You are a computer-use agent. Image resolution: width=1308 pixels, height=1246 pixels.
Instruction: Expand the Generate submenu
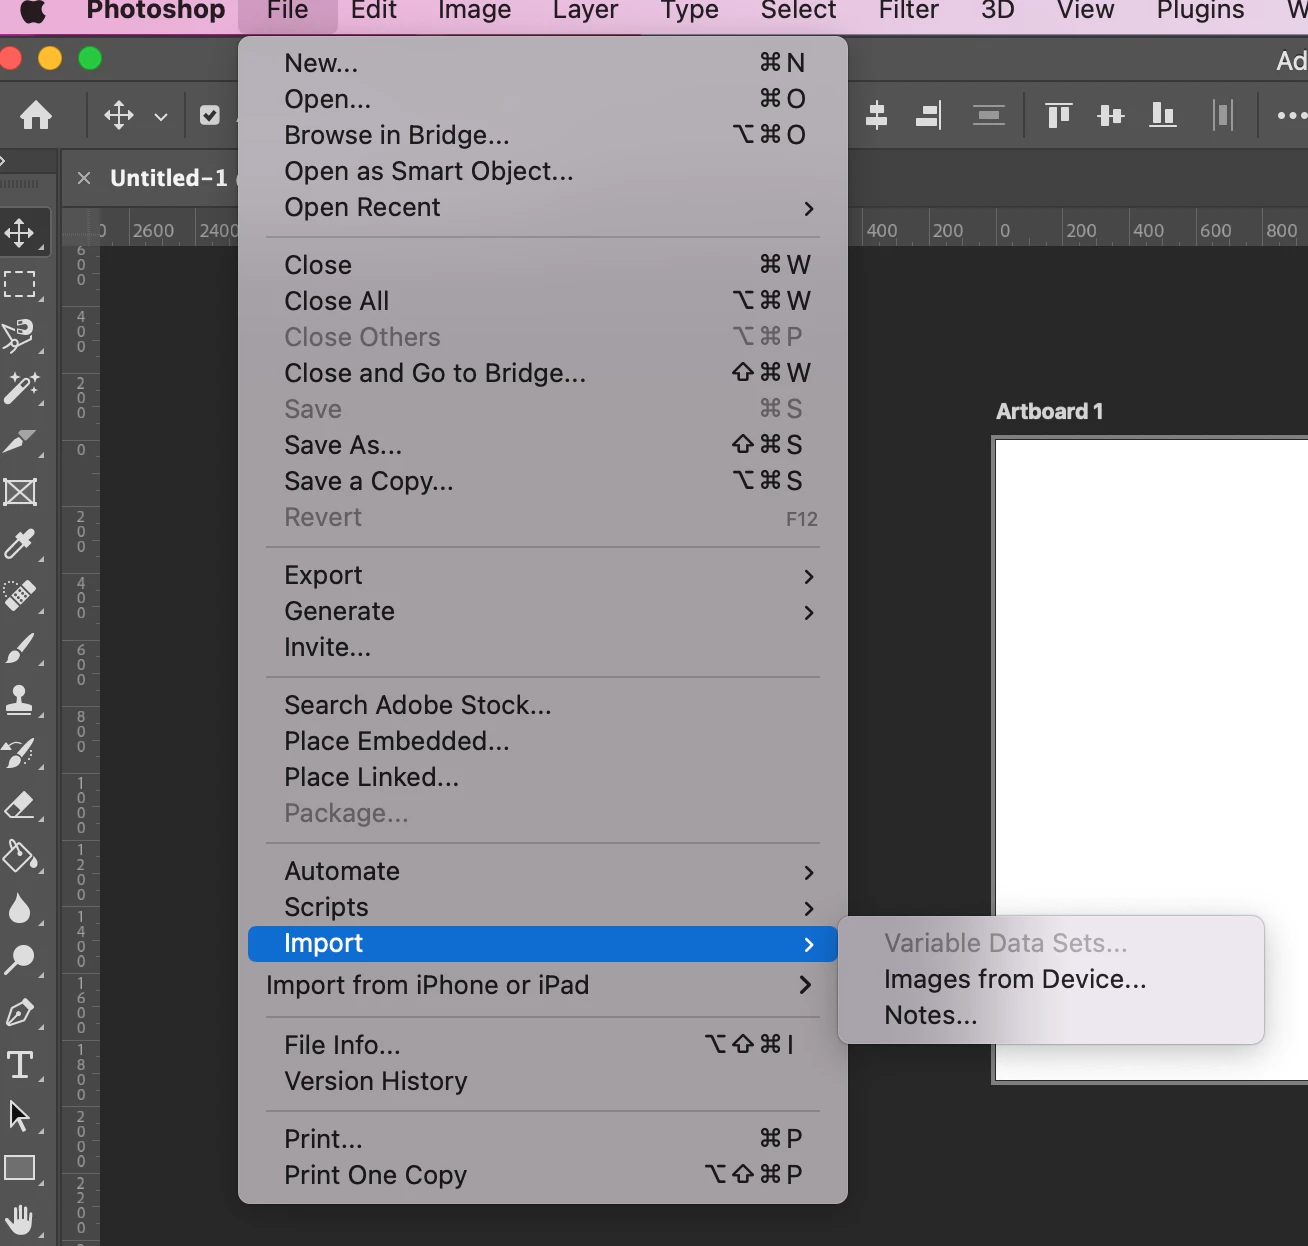point(543,612)
